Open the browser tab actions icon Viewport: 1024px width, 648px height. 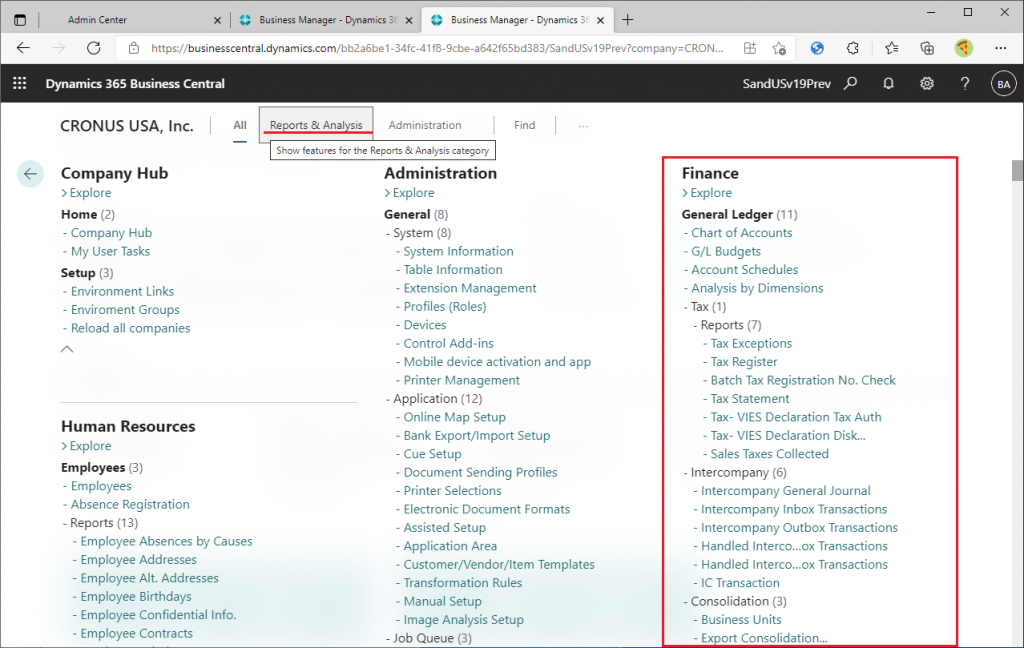[x=20, y=20]
